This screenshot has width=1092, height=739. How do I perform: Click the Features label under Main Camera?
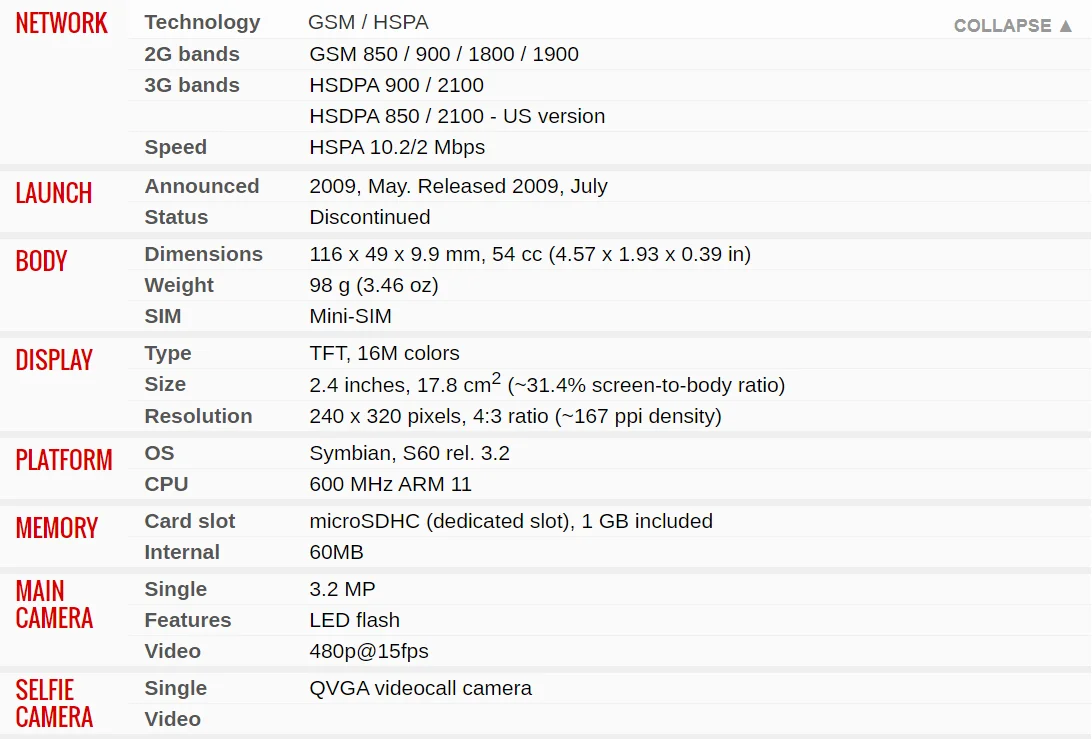point(187,620)
